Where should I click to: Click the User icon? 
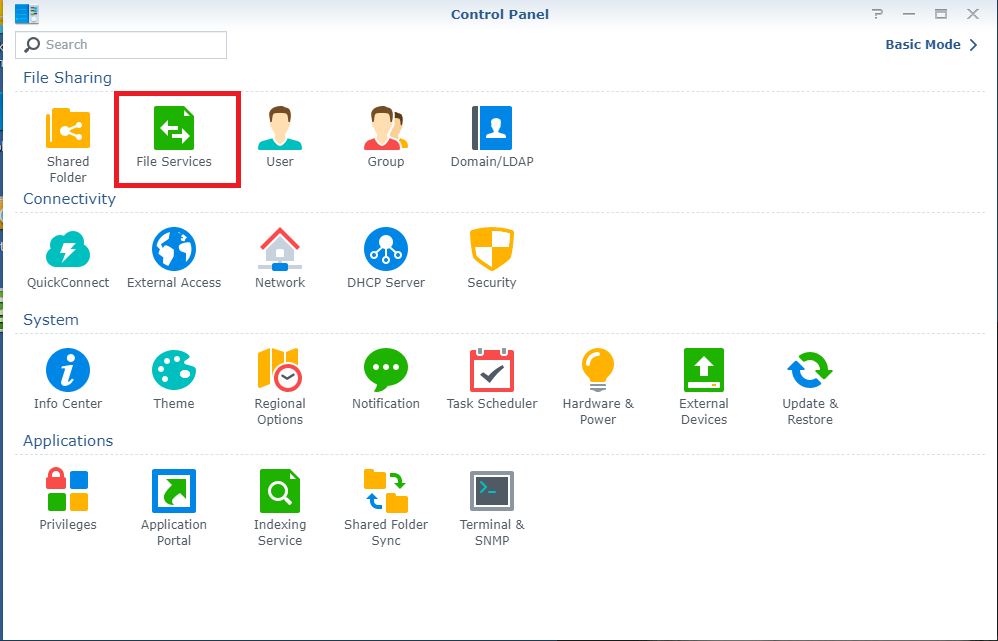pos(280,130)
